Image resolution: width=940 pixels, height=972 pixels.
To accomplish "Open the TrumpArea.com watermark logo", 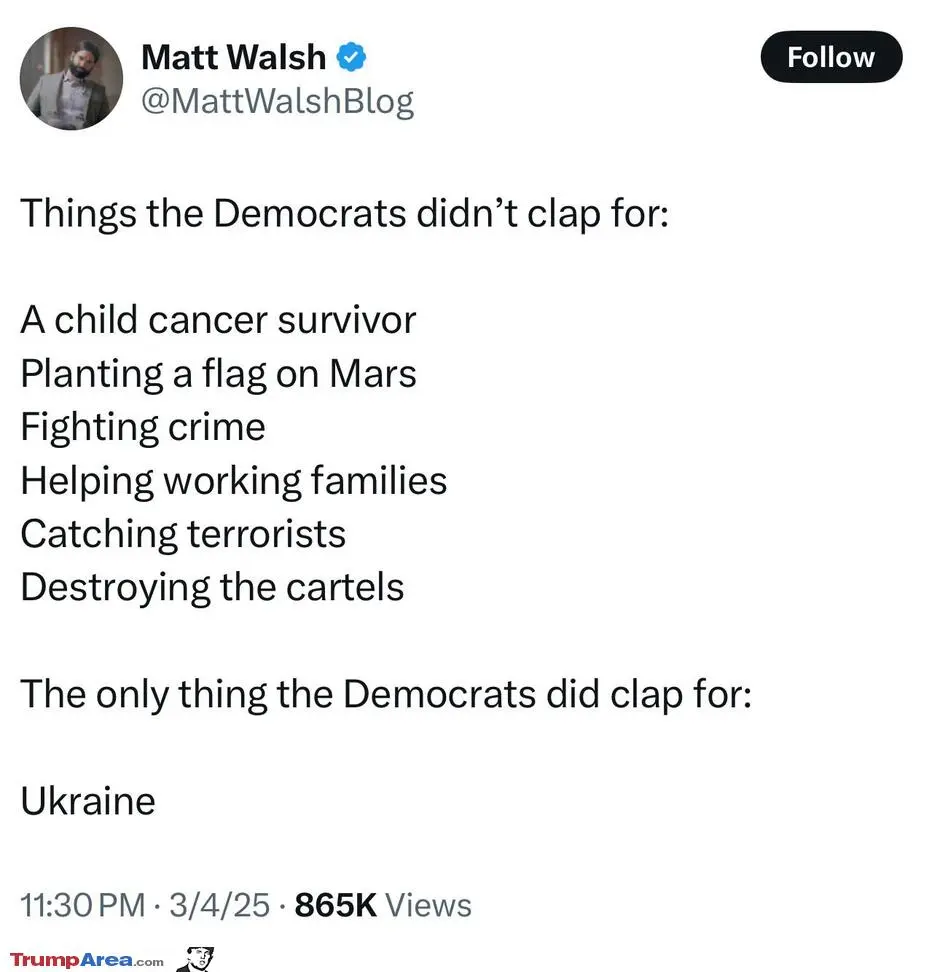I will [x=86, y=960].
